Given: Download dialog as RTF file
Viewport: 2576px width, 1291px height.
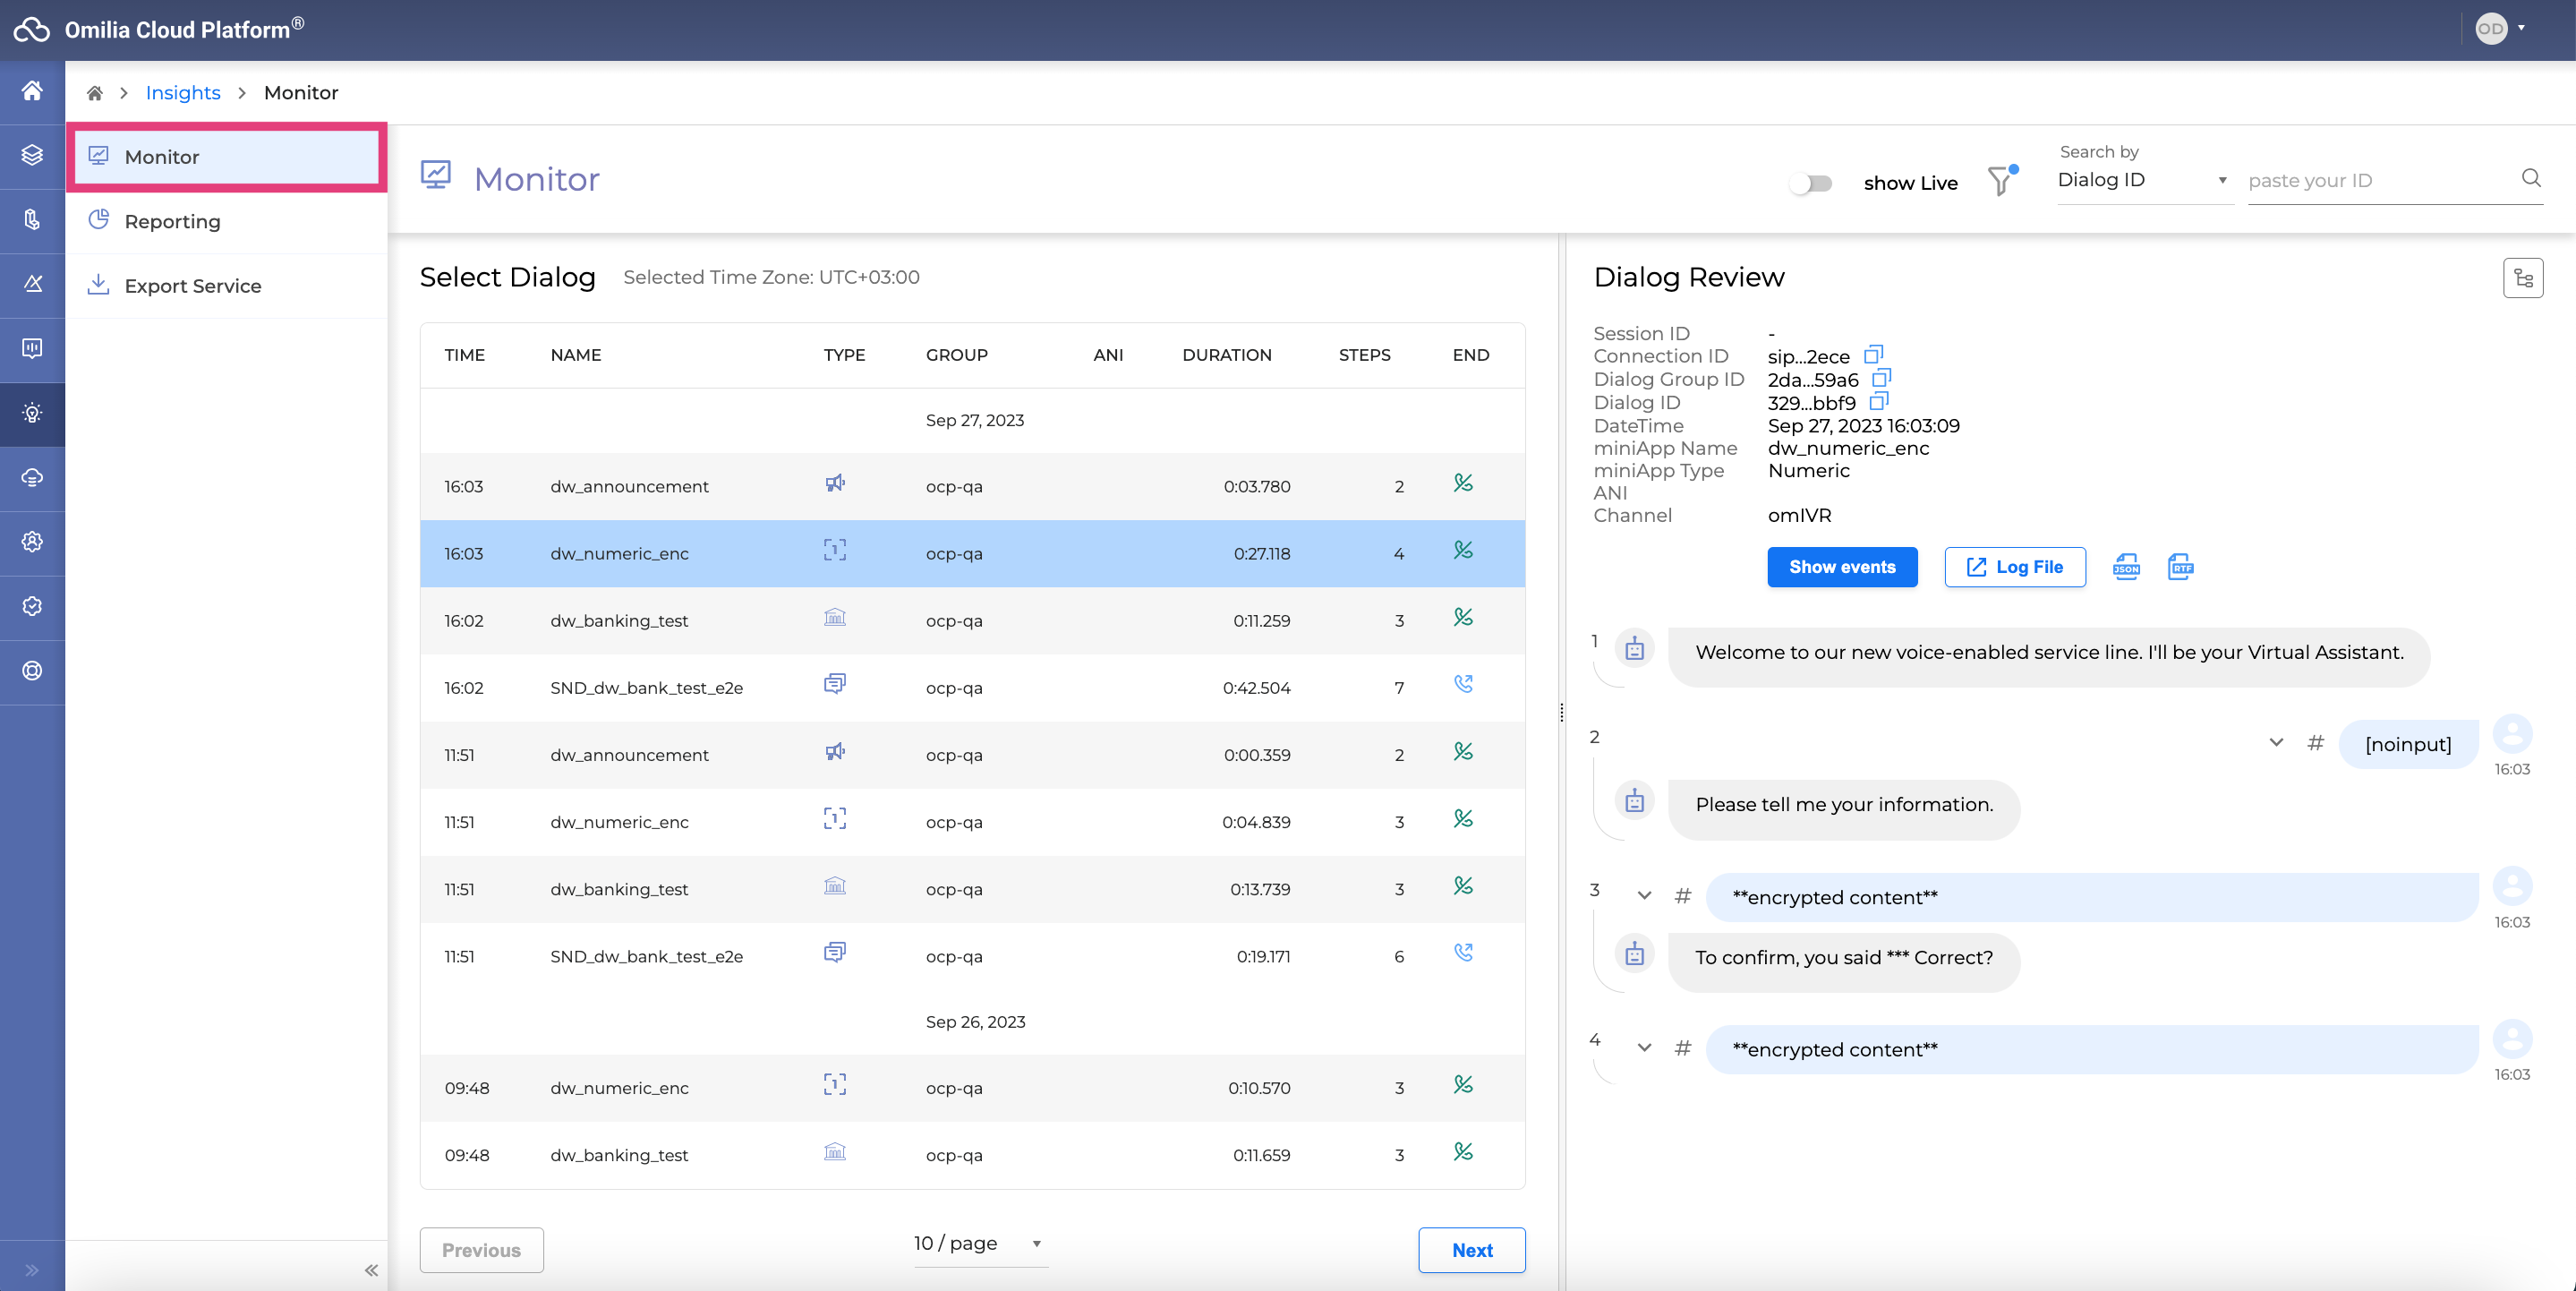Looking at the screenshot, I should pos(2180,567).
